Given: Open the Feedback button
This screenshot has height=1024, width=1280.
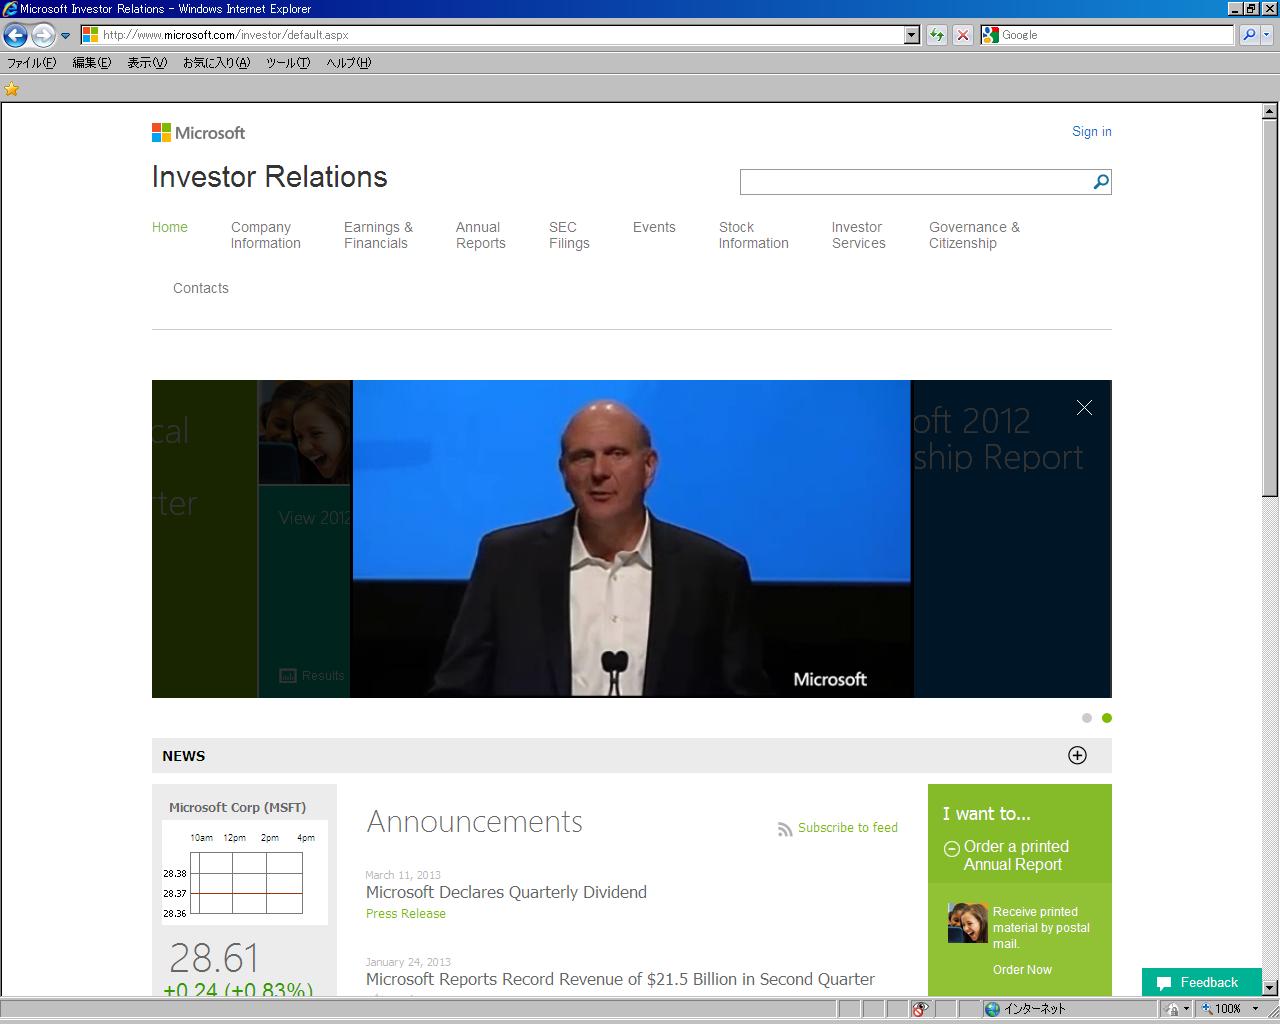Looking at the screenshot, I should click(x=1202, y=982).
